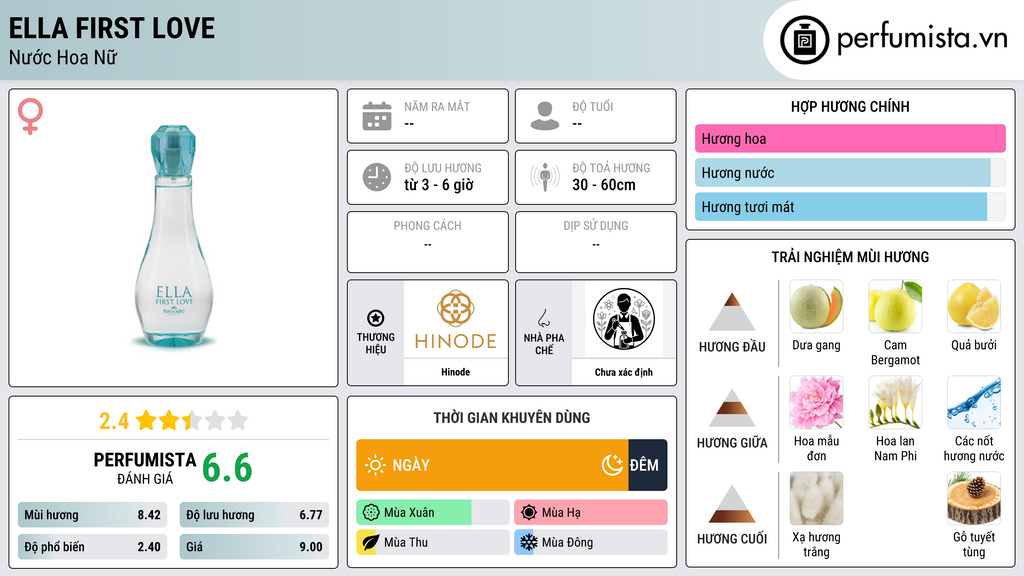Open the Các nốt hương nước image

974,402
